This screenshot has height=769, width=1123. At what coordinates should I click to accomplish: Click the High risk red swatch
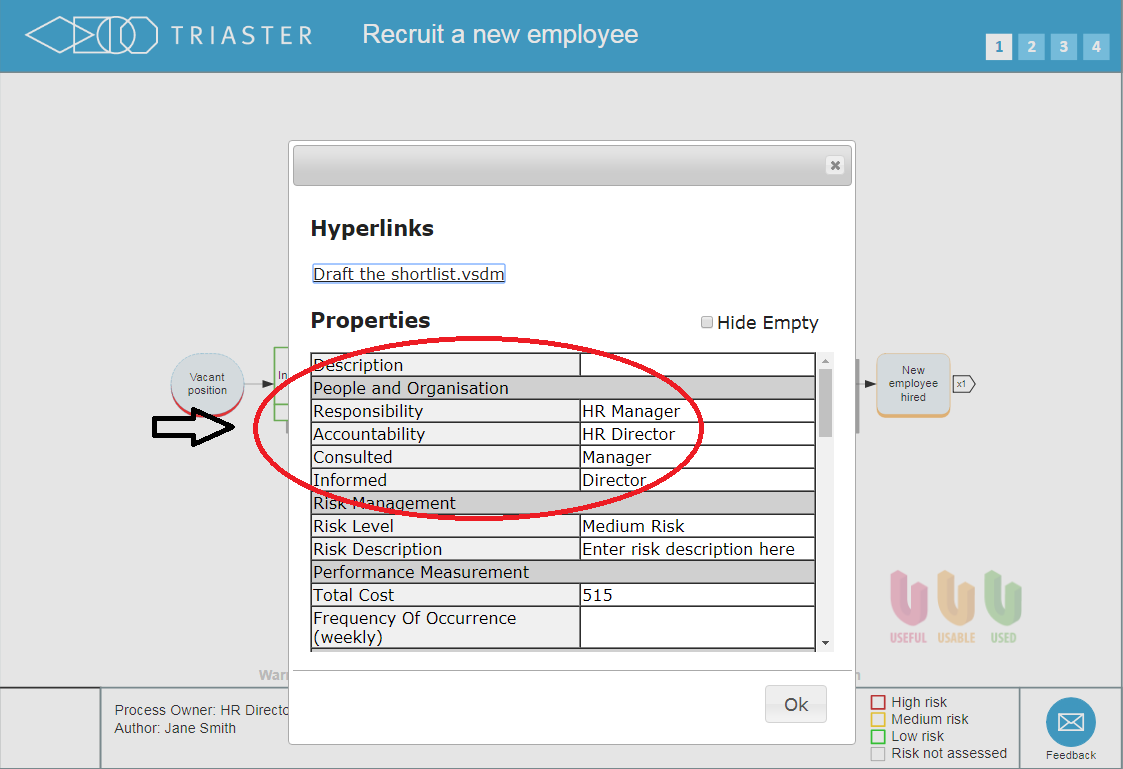(877, 702)
